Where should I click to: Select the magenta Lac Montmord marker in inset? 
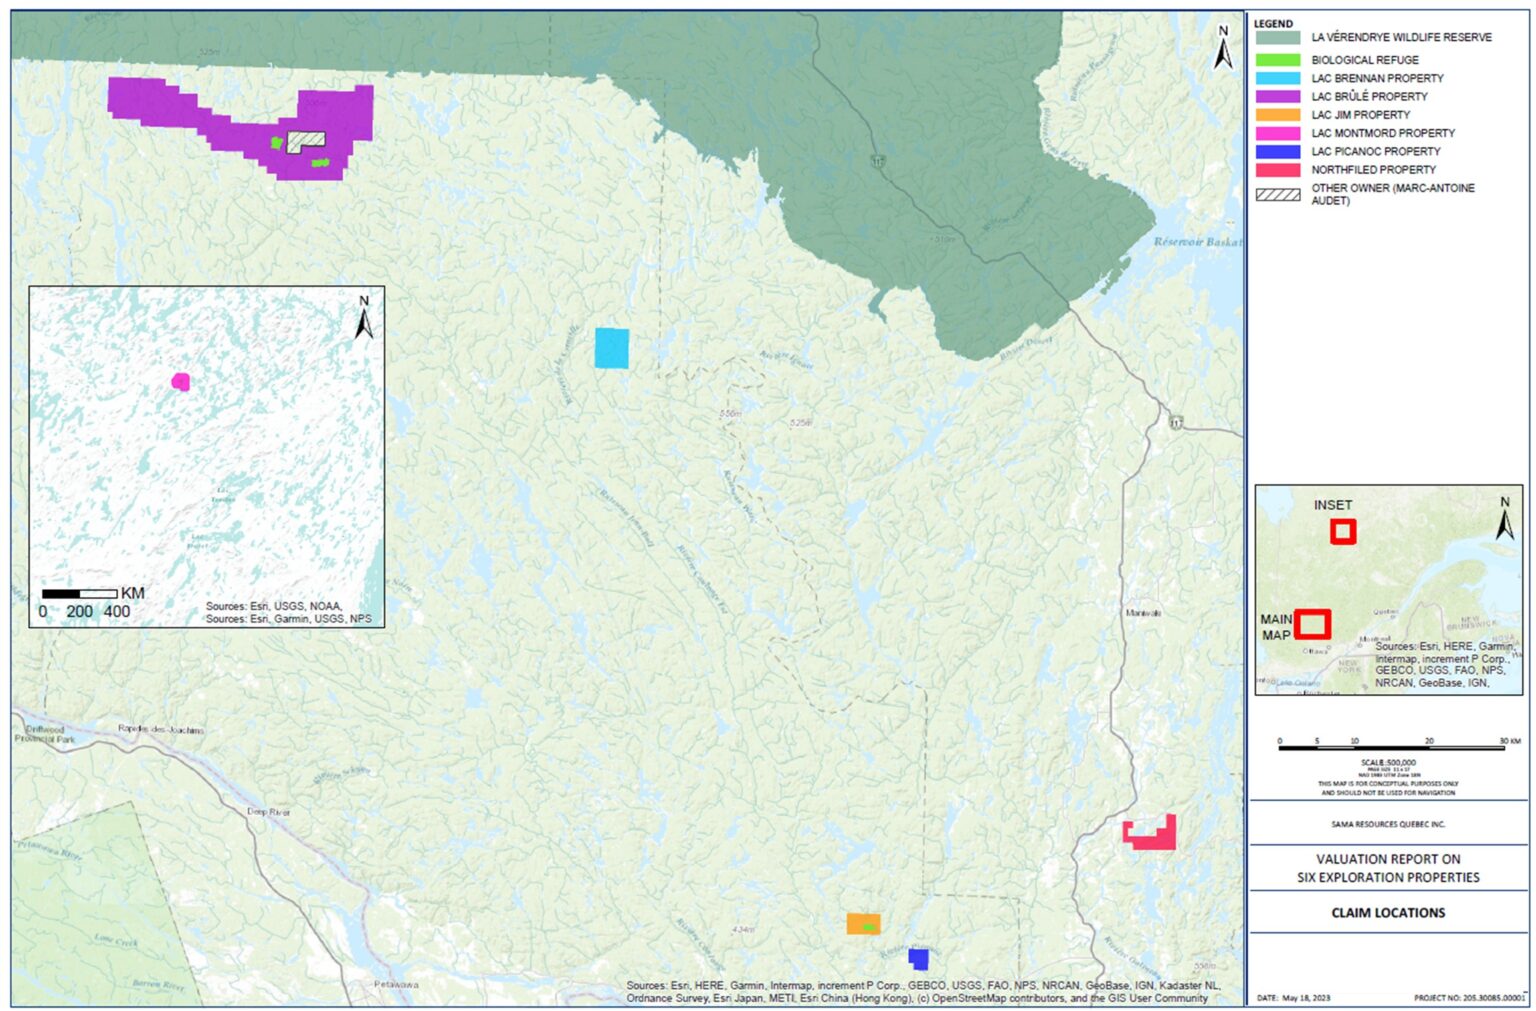181,381
